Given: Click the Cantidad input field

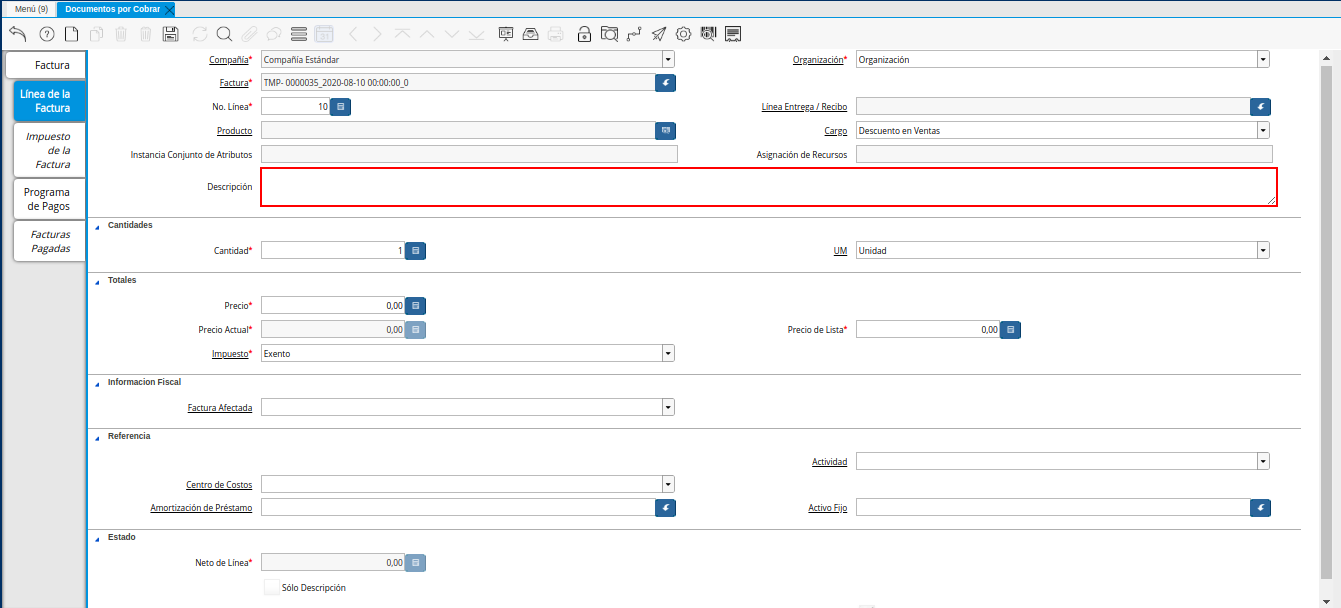Looking at the screenshot, I should (x=333, y=250).
